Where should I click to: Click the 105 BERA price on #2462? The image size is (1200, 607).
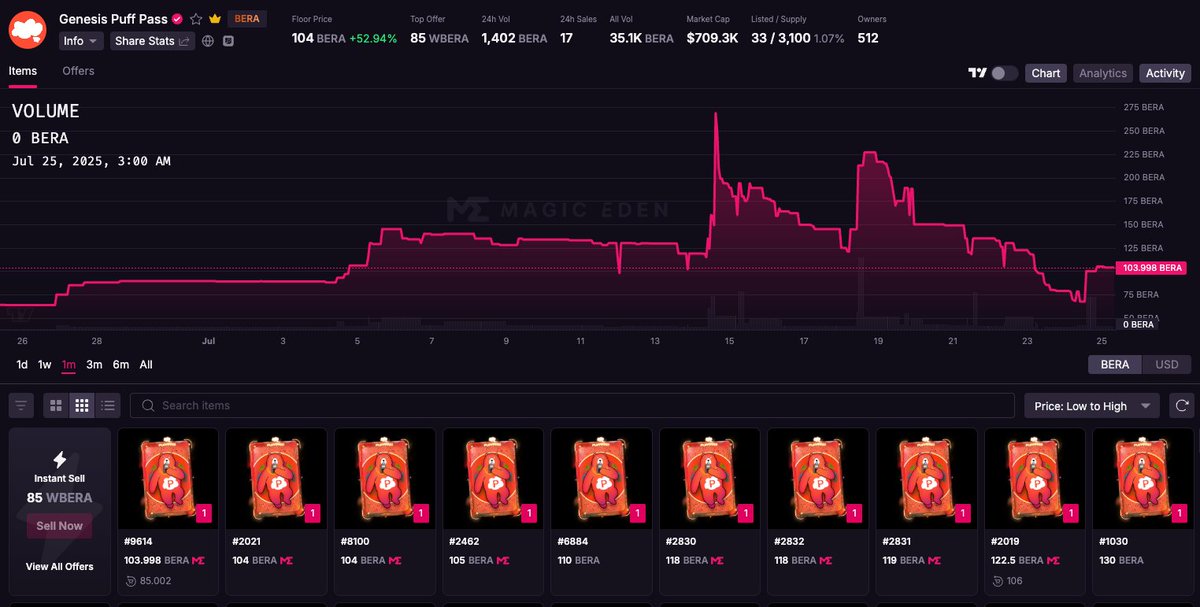[x=470, y=561]
